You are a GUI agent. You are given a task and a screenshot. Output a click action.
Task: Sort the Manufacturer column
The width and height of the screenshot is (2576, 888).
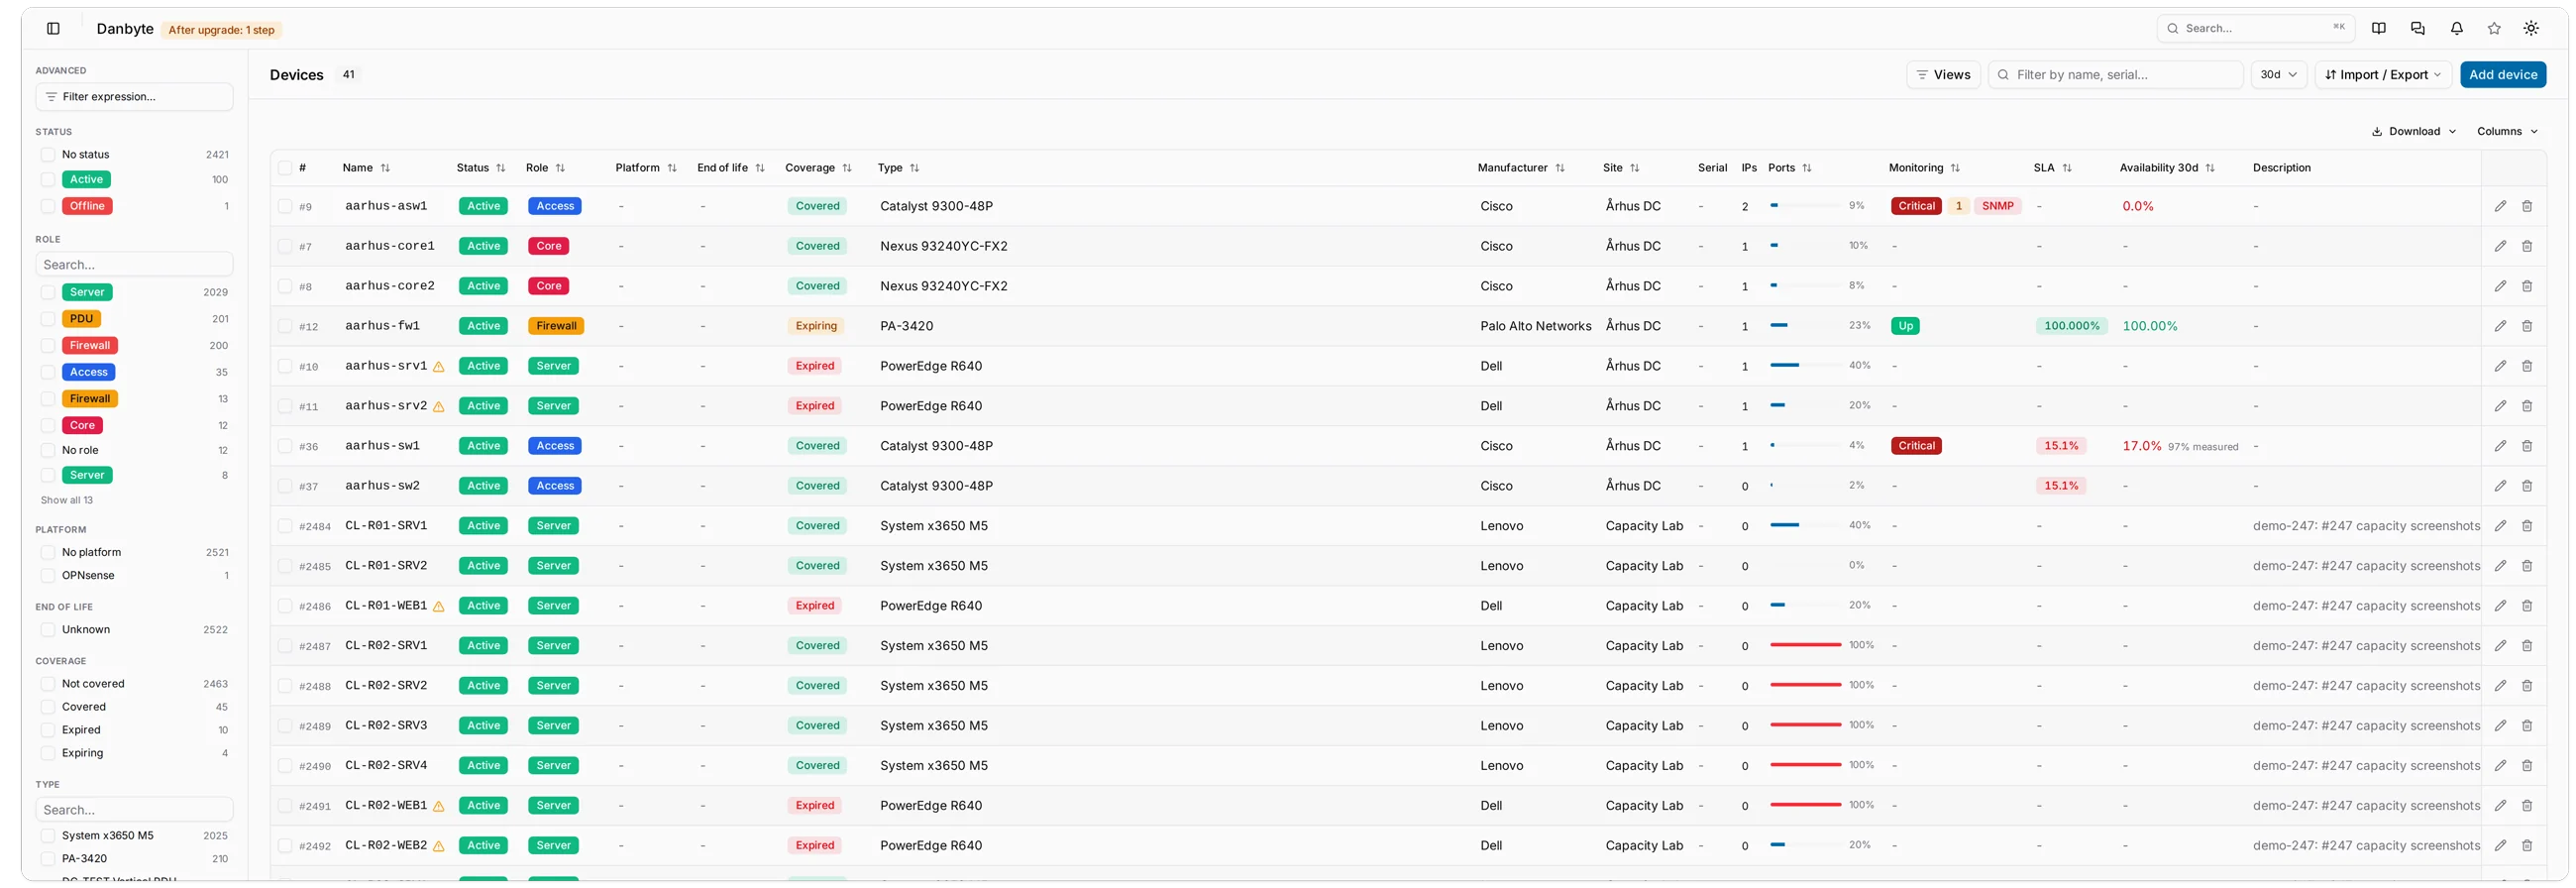click(x=1559, y=168)
